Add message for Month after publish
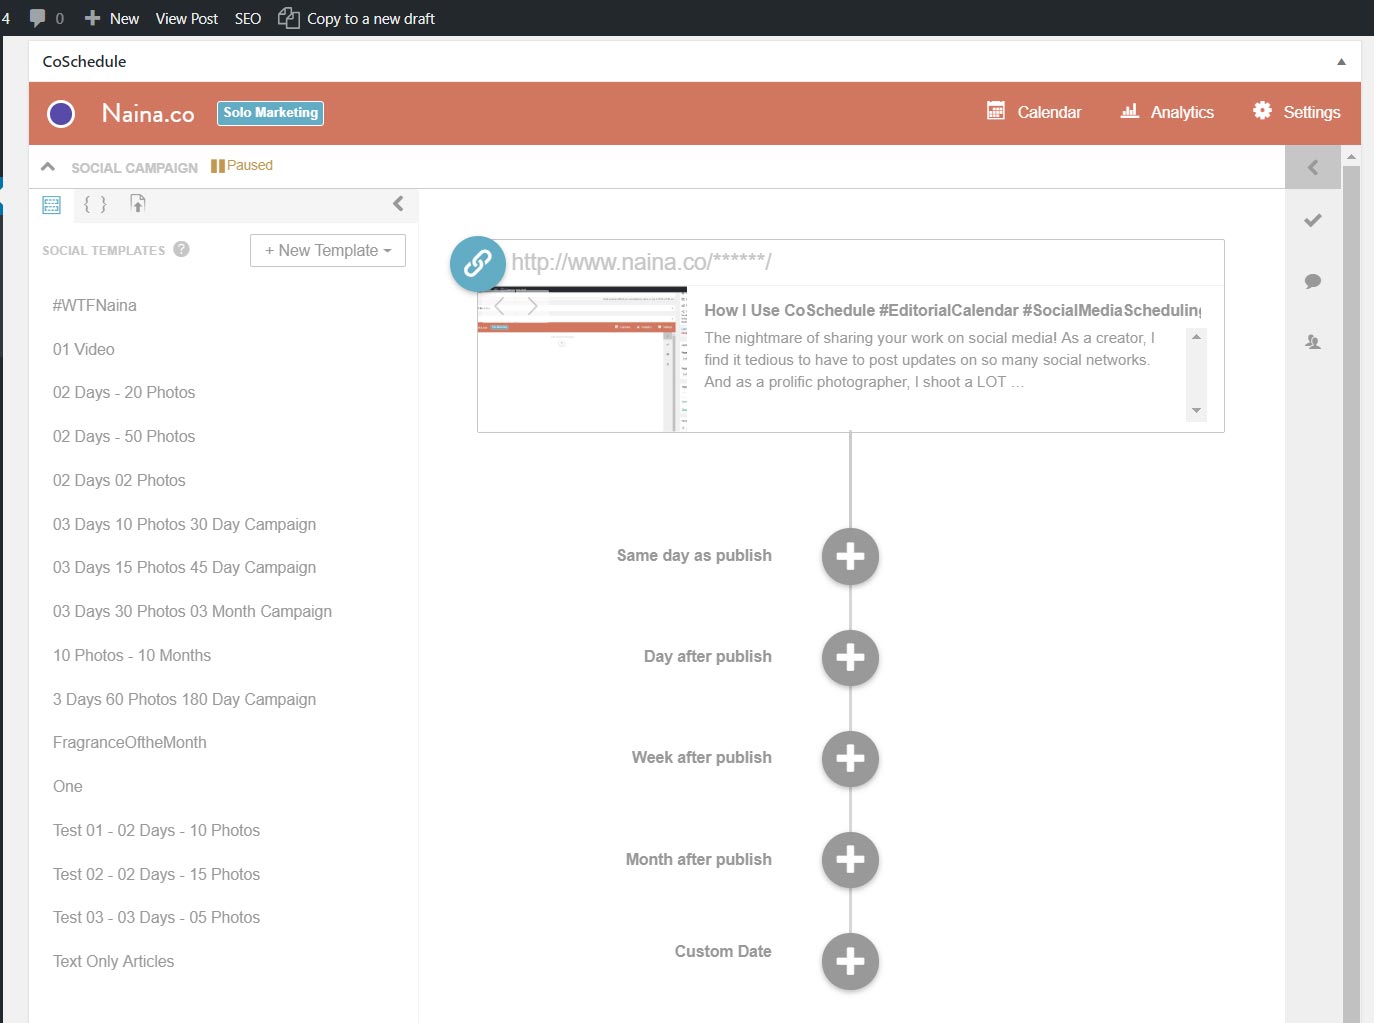Image resolution: width=1374 pixels, height=1023 pixels. pos(850,860)
